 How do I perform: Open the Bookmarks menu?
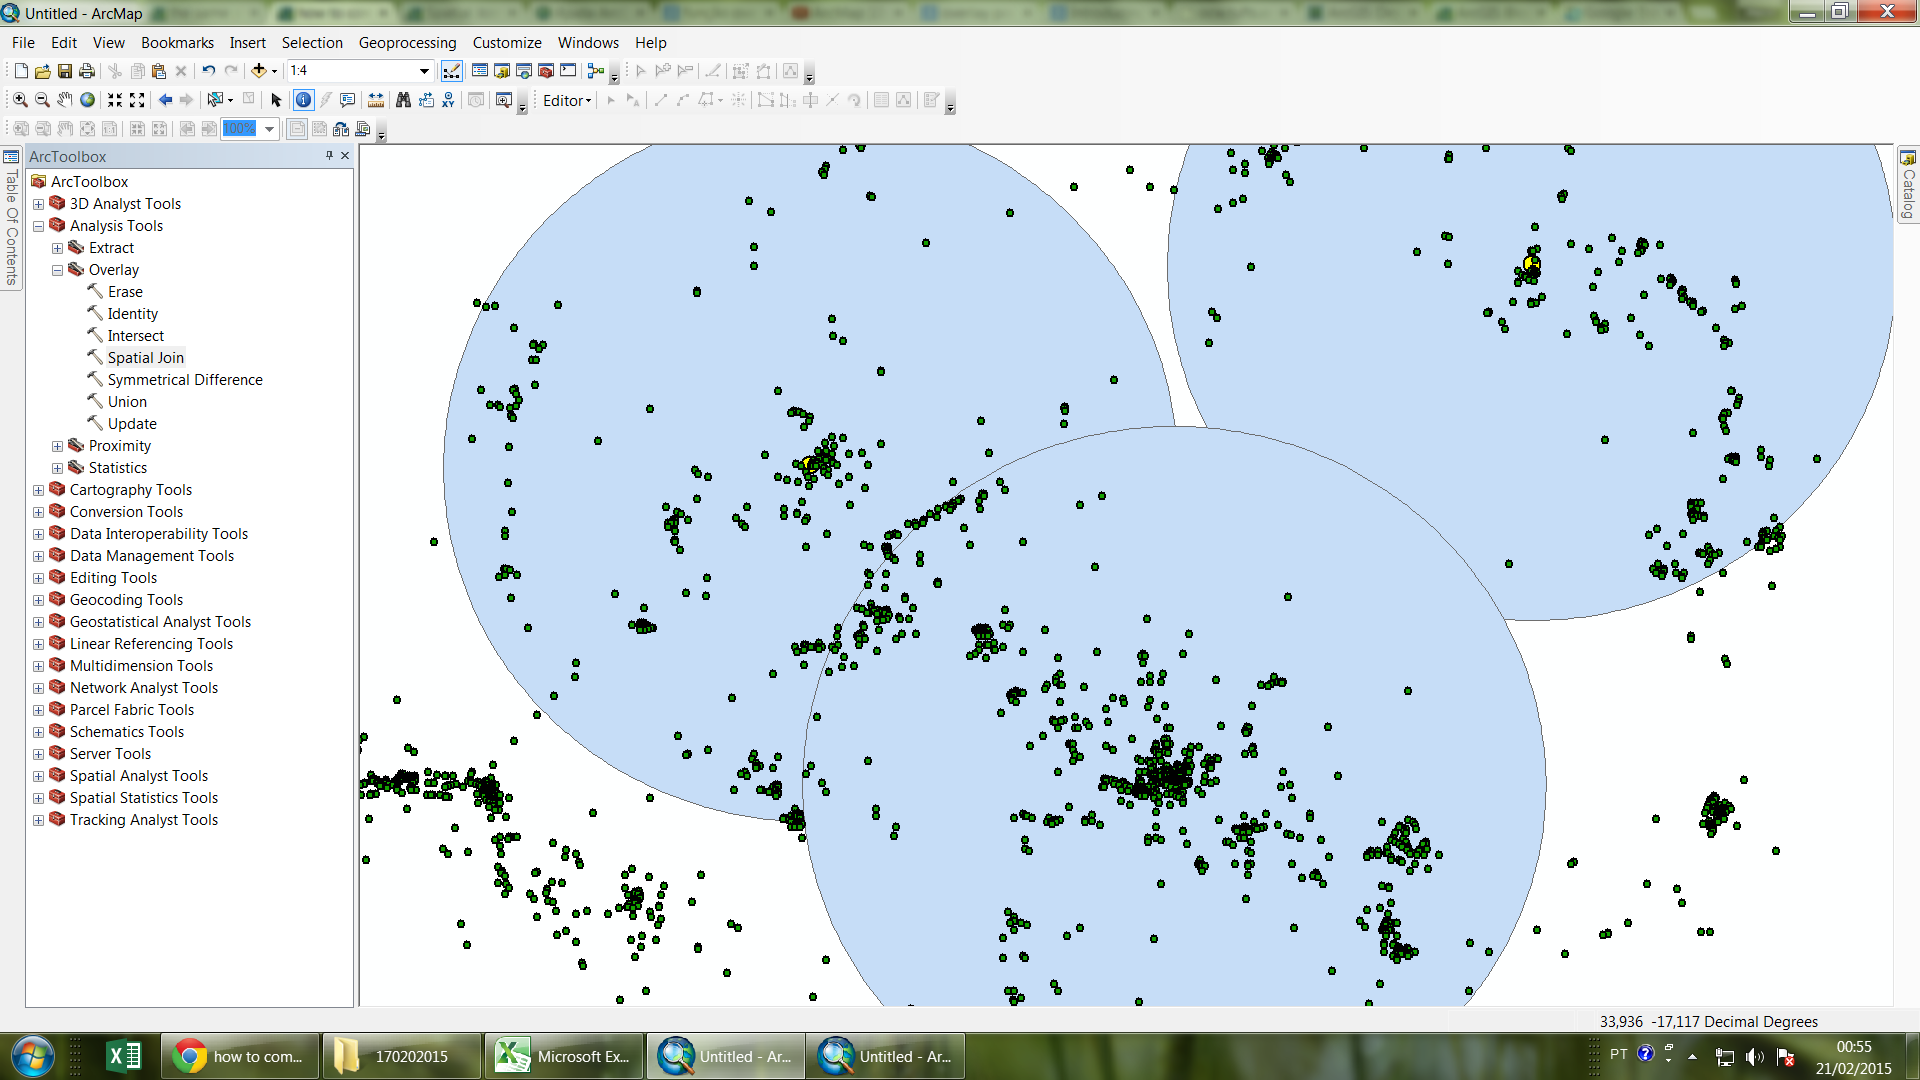click(x=177, y=43)
